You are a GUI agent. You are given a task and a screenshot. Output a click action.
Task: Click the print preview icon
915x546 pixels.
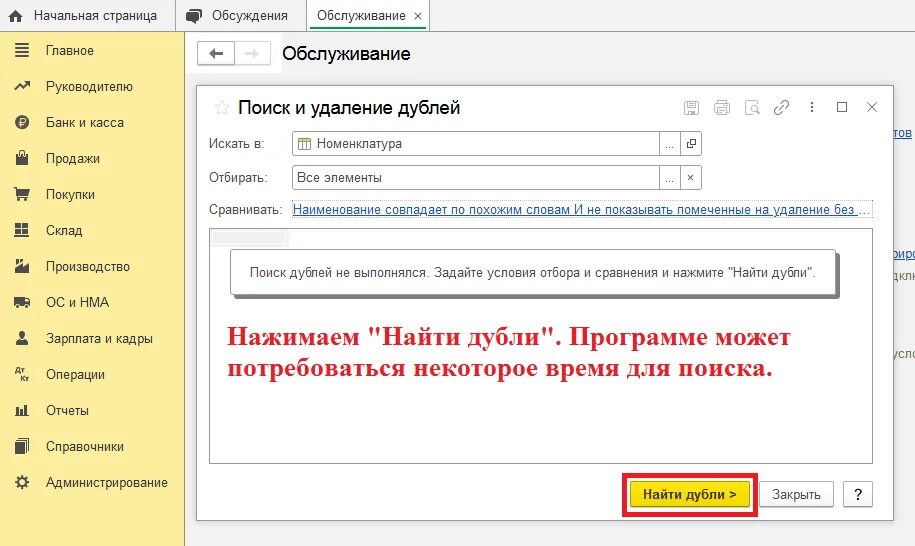[x=752, y=107]
